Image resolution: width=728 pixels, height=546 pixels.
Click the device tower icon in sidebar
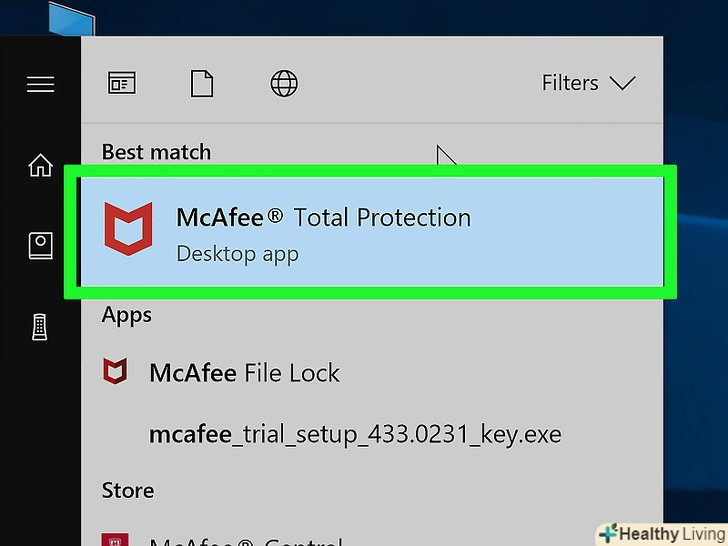coord(40,326)
